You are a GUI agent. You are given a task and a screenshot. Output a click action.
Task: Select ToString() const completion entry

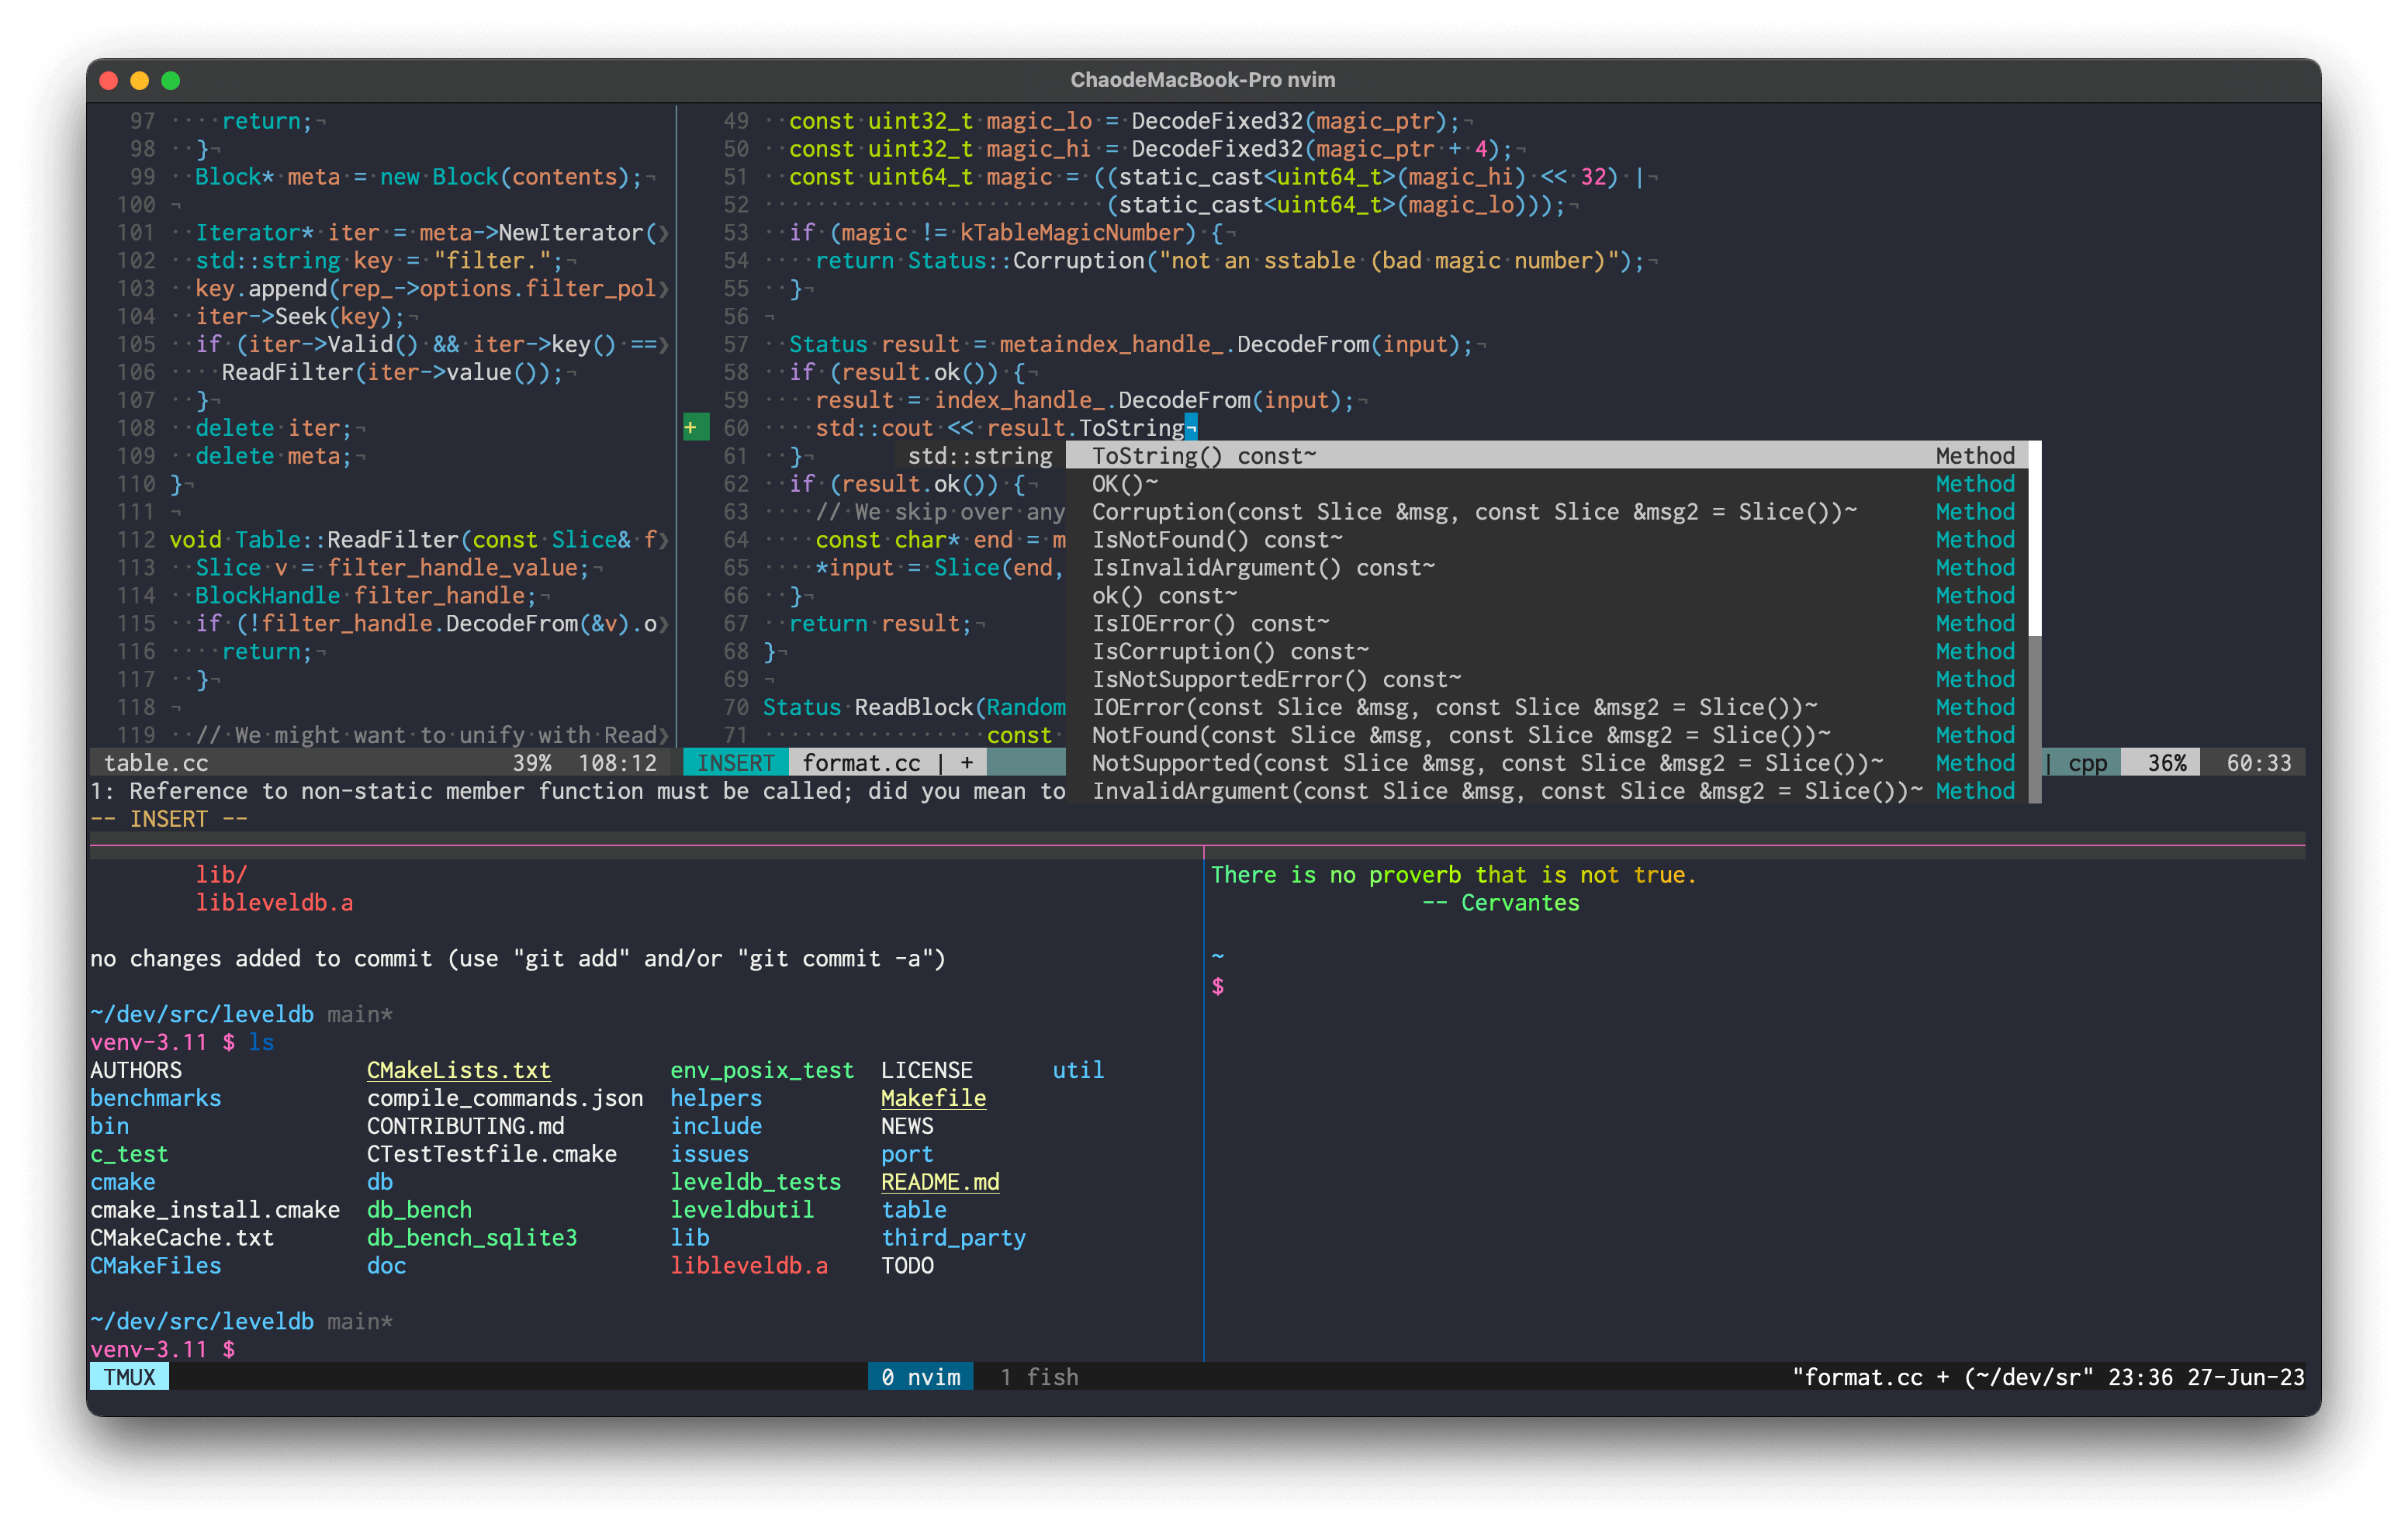click(1203, 456)
